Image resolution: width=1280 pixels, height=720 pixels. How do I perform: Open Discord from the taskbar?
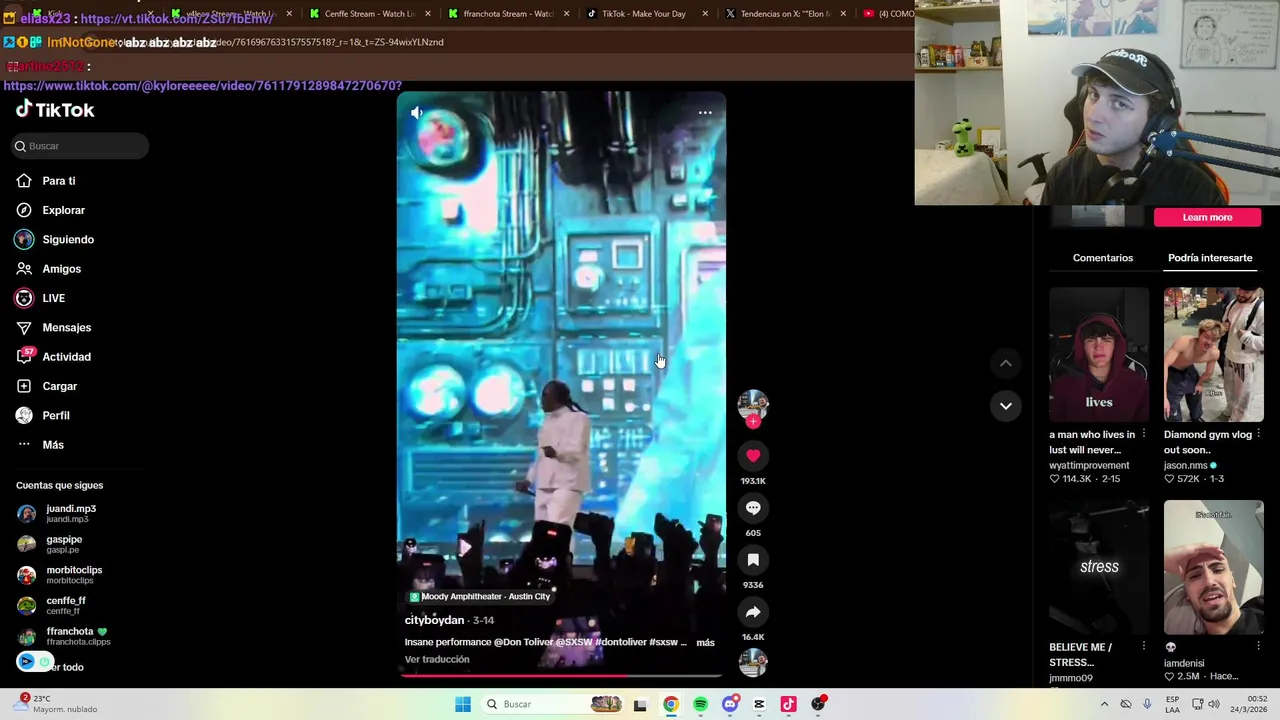coord(730,704)
